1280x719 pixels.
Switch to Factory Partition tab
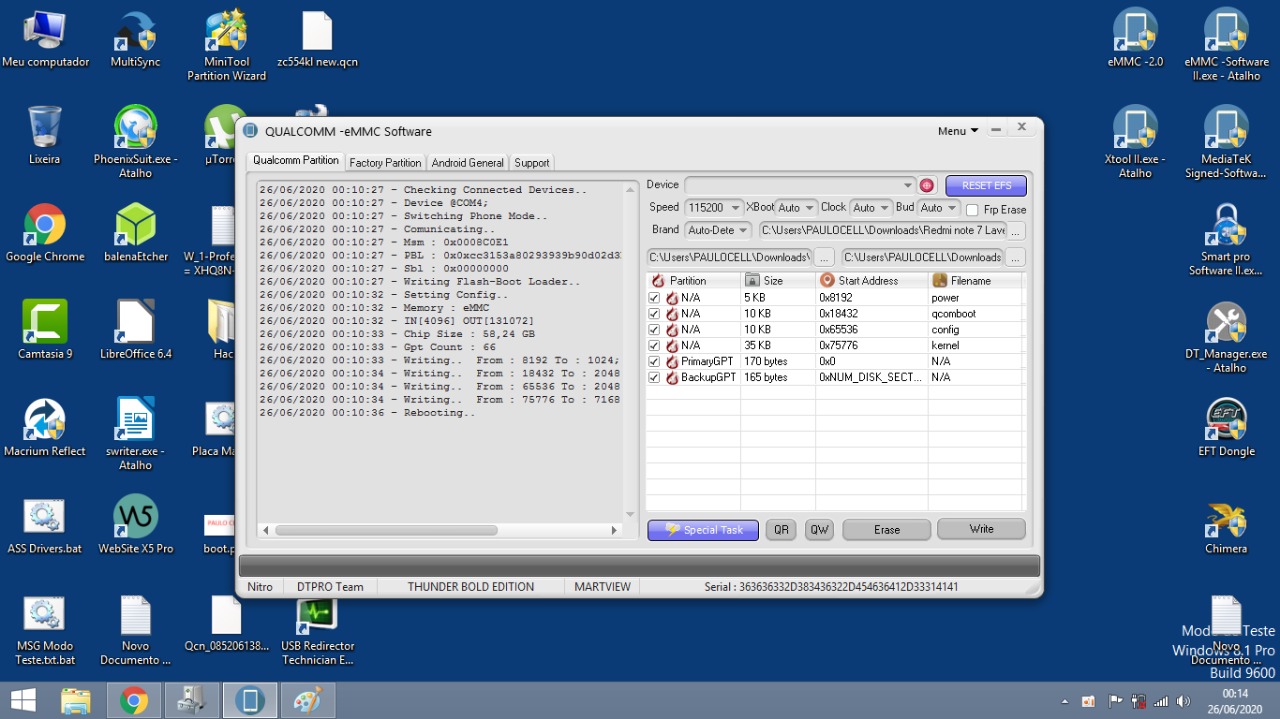tap(385, 163)
